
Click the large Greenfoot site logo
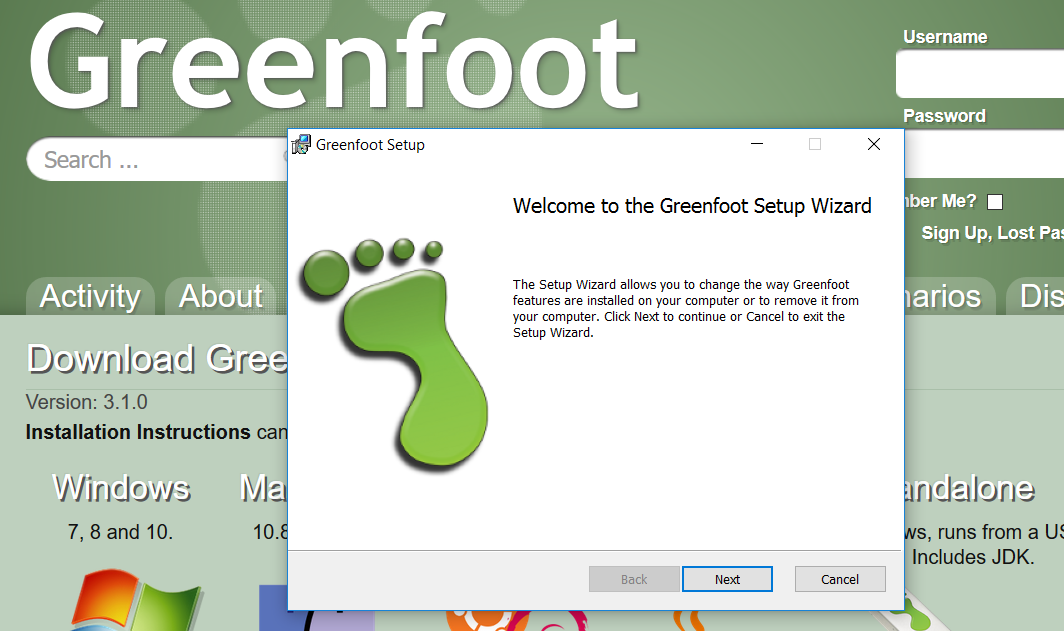(x=333, y=62)
